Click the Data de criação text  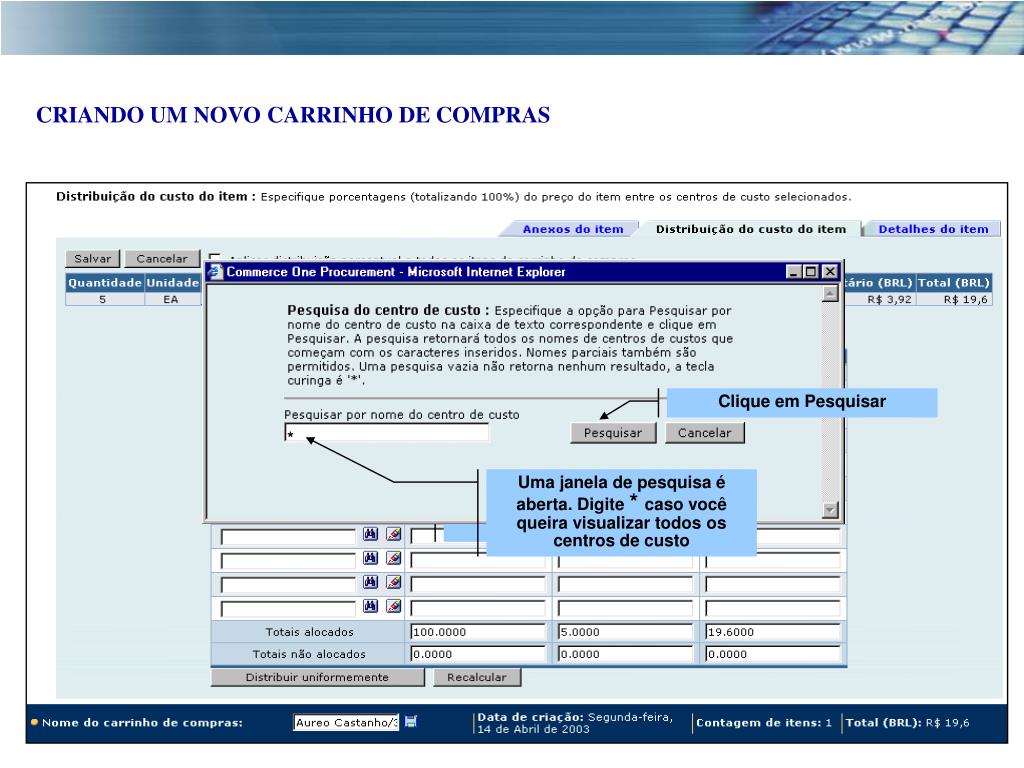[575, 723]
